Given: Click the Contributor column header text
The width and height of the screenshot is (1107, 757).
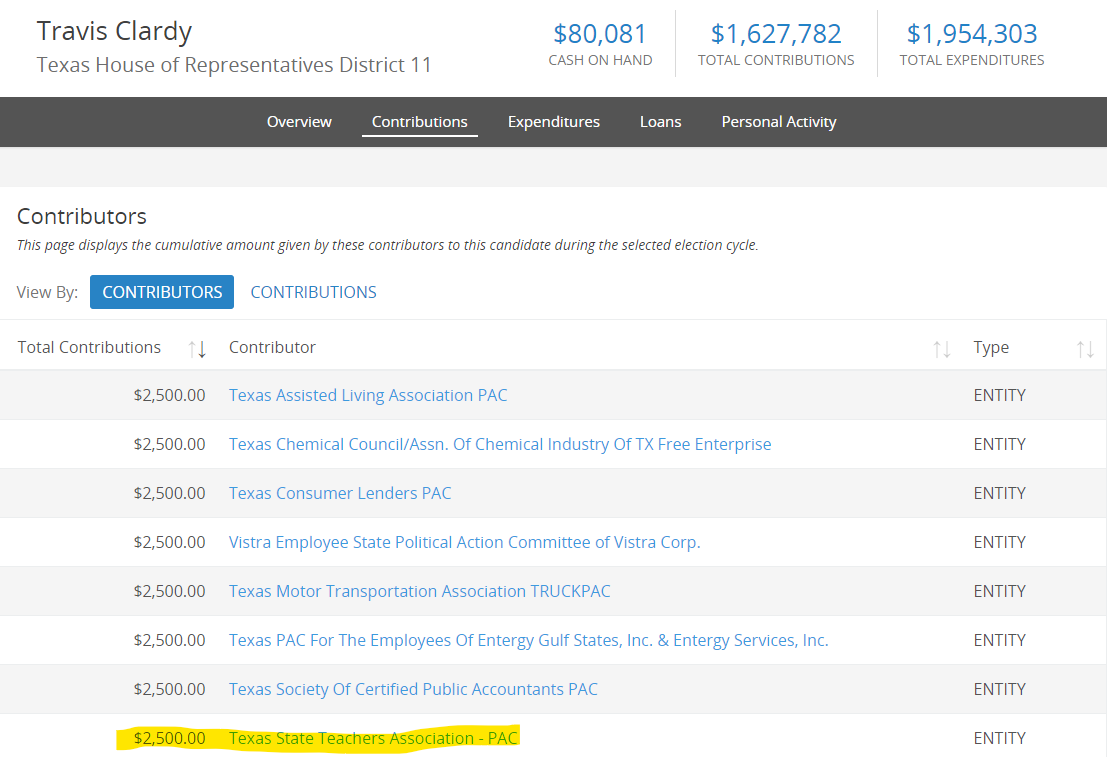Looking at the screenshot, I should pos(272,347).
